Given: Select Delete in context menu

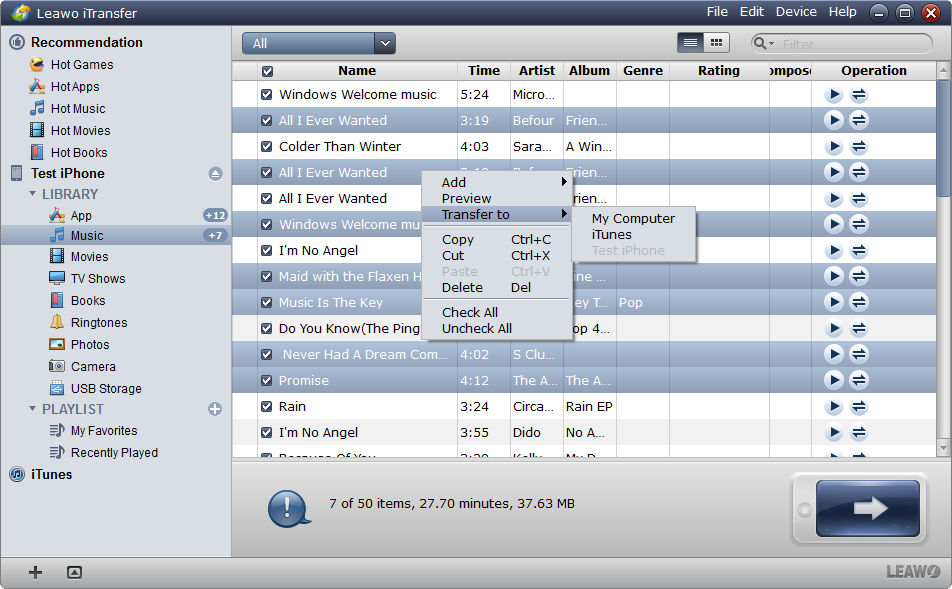Looking at the screenshot, I should 497,288.
